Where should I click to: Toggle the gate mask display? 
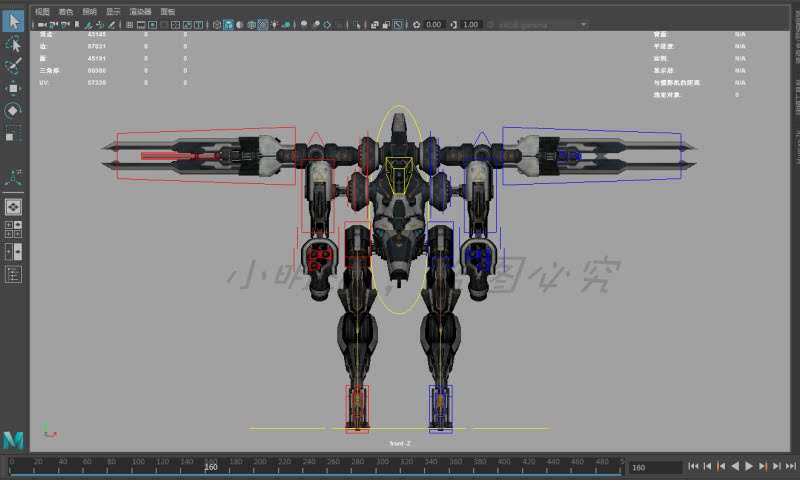pyautogui.click(x=164, y=24)
